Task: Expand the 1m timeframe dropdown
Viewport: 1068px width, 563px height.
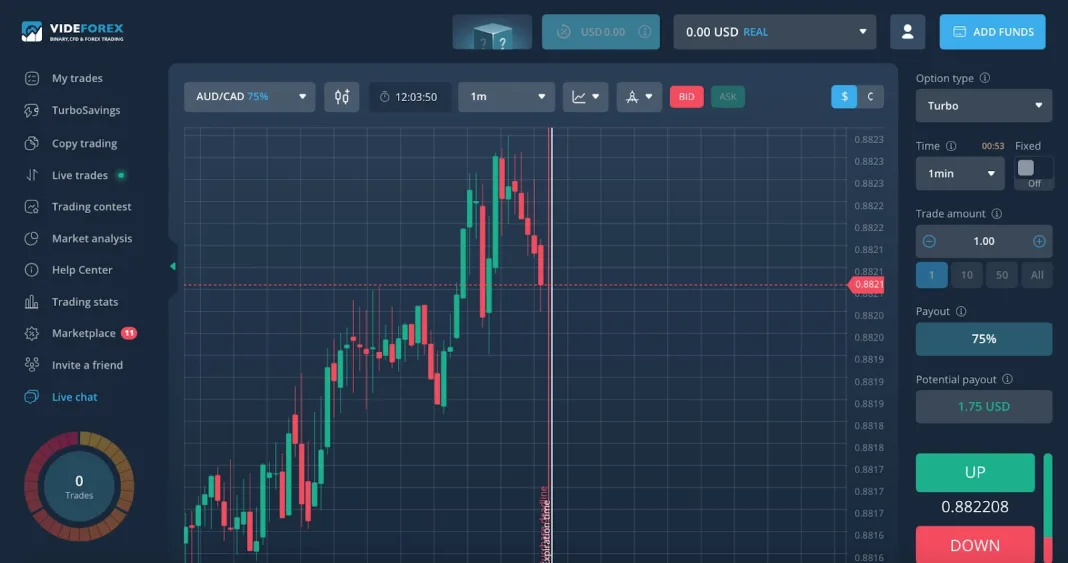Action: [507, 97]
